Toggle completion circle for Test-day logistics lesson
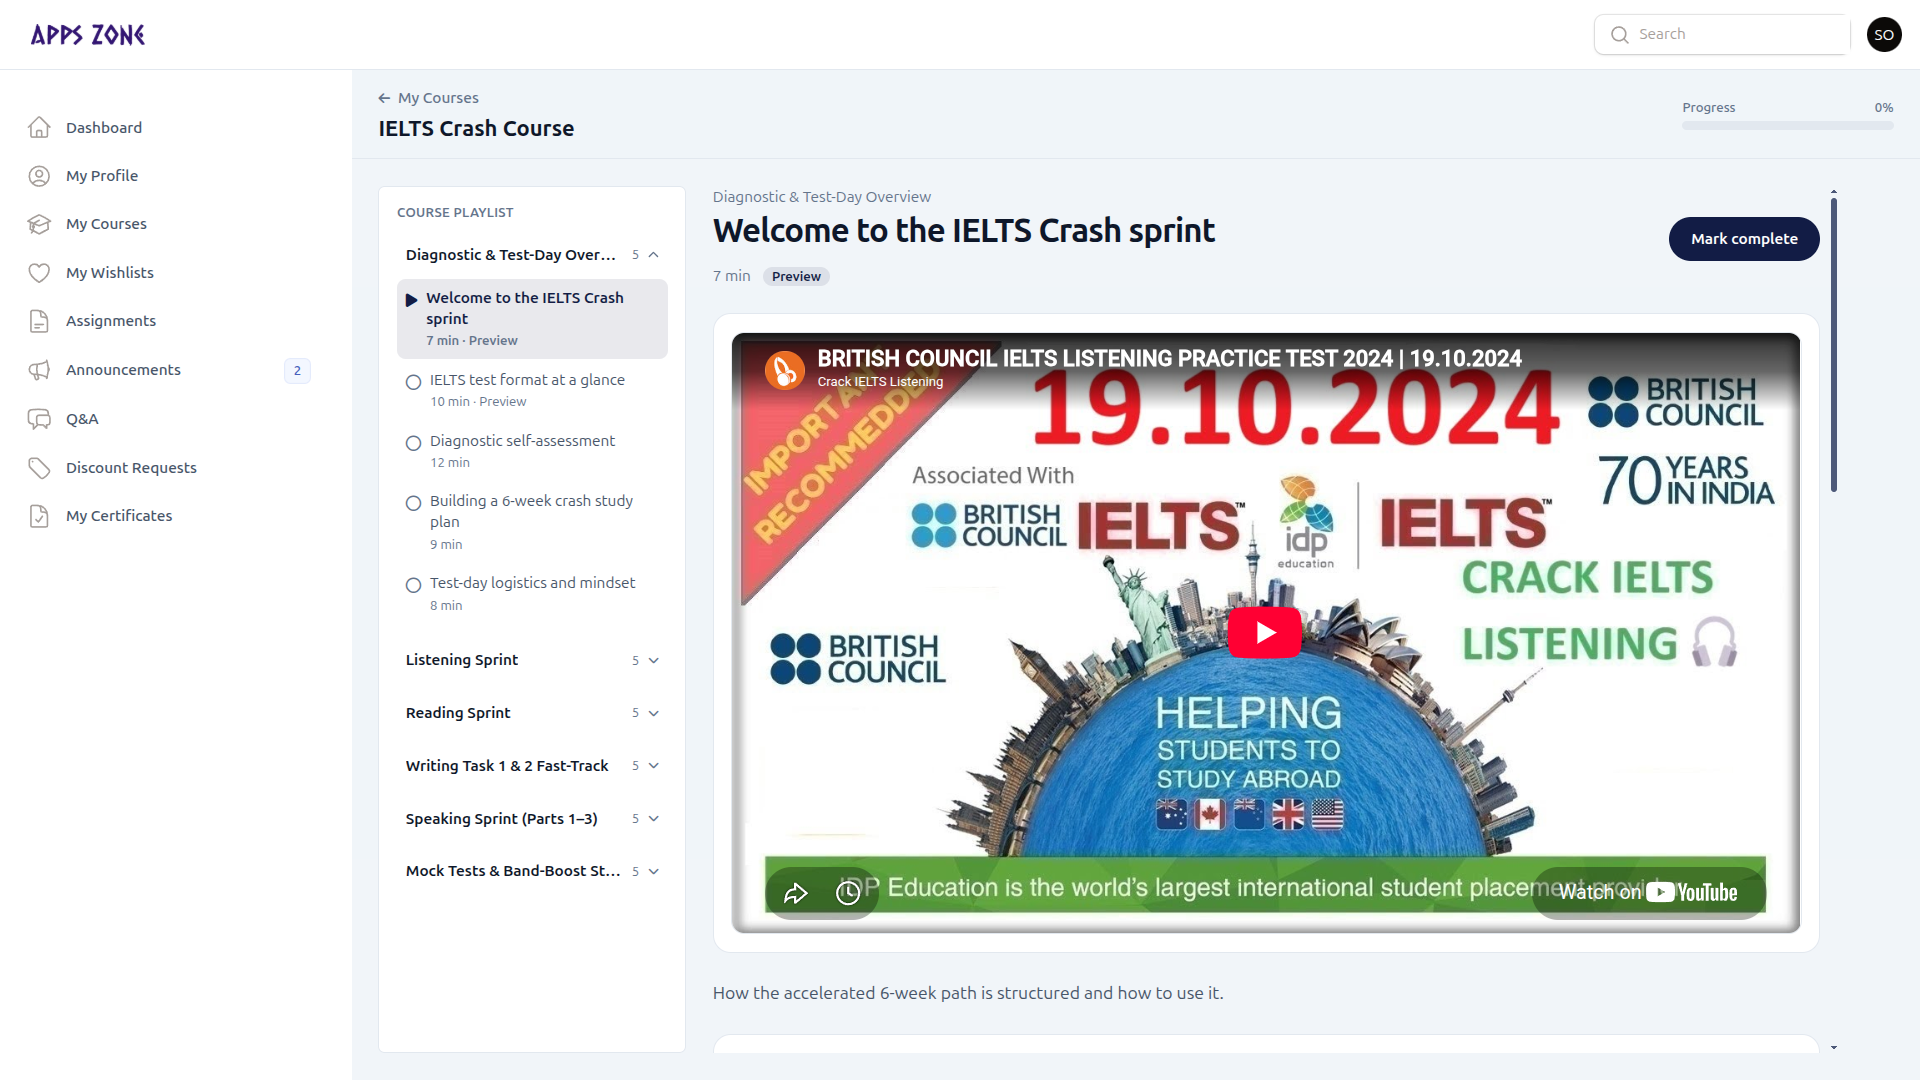Screen dimensions: 1920x1080 [x=413, y=585]
